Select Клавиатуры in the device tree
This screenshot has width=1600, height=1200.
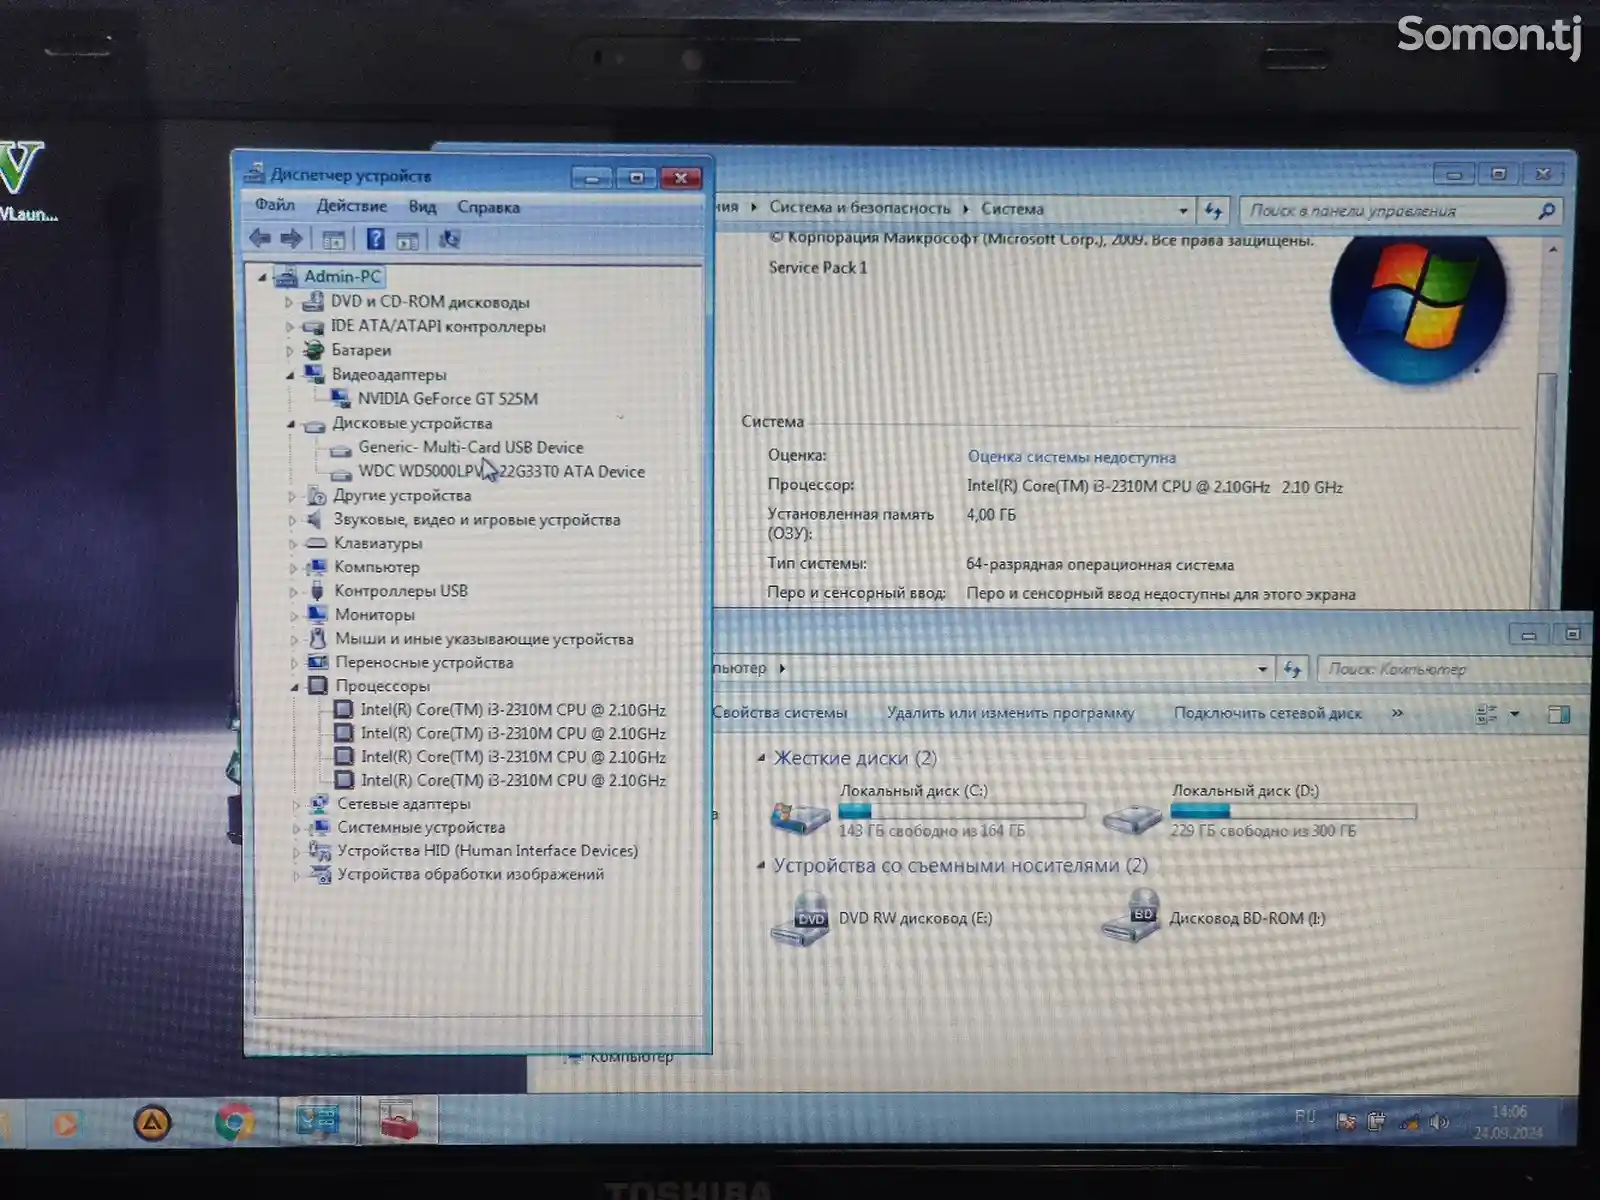[x=378, y=543]
